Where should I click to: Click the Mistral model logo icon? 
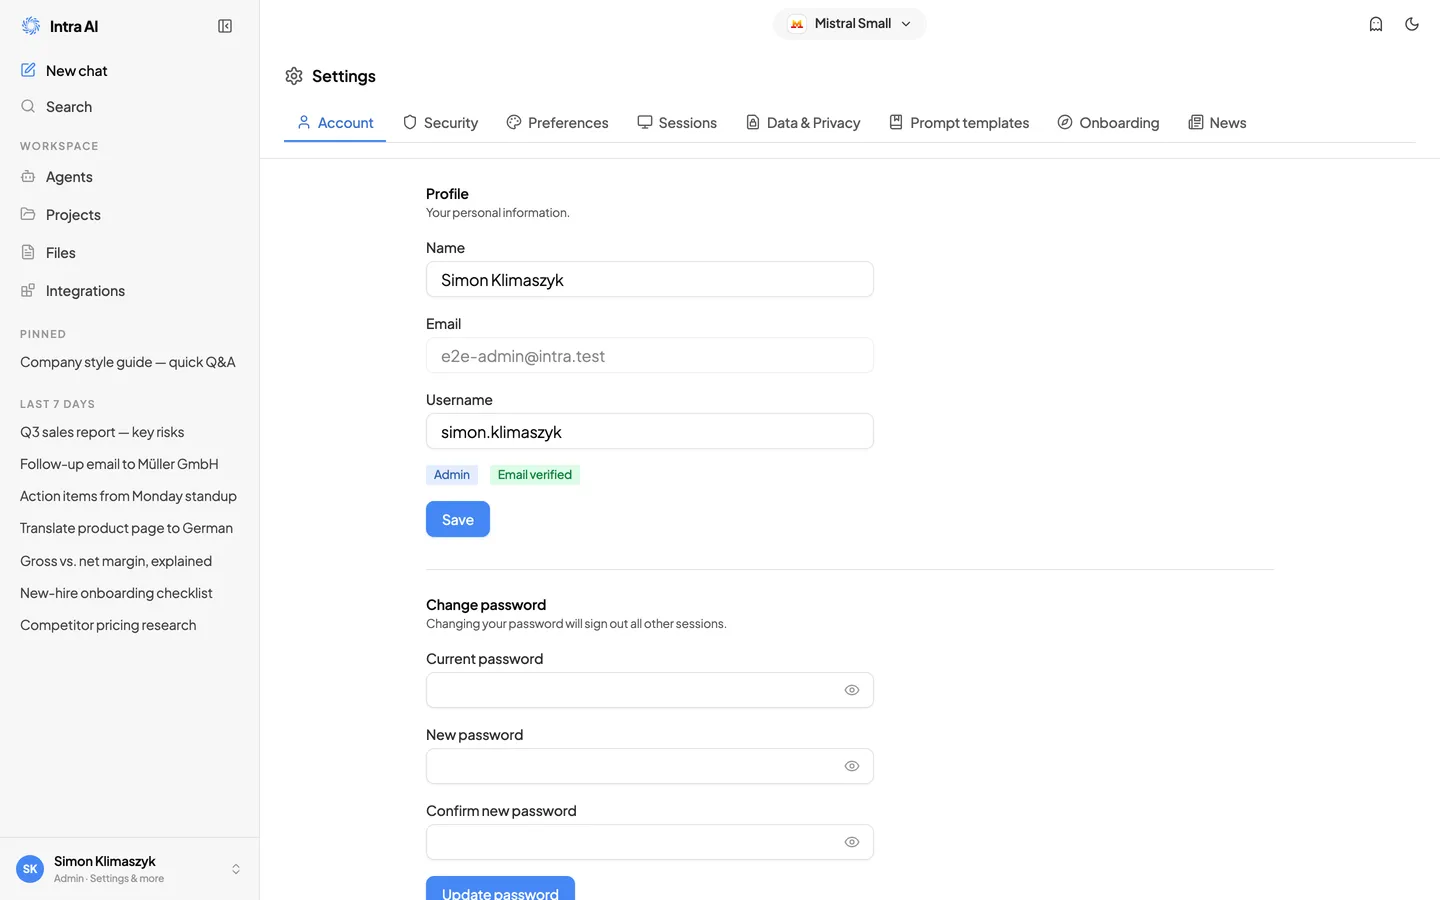pyautogui.click(x=797, y=24)
